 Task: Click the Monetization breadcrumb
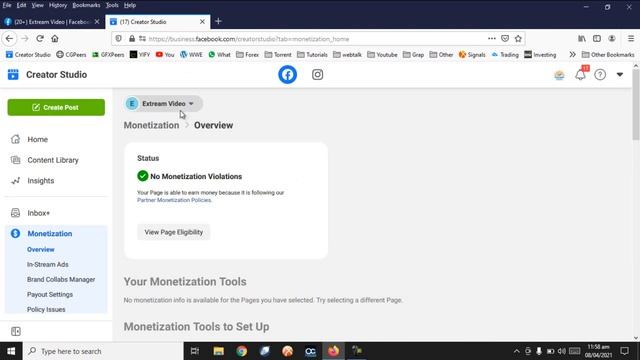pyautogui.click(x=151, y=125)
